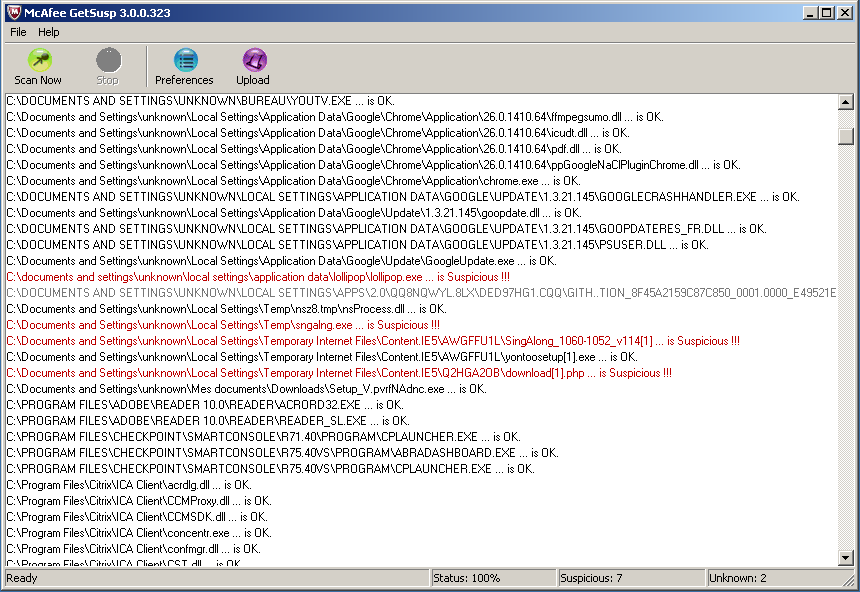860x592 pixels.
Task: Select the suspicious lollipop.exe result line
Action: 258,277
